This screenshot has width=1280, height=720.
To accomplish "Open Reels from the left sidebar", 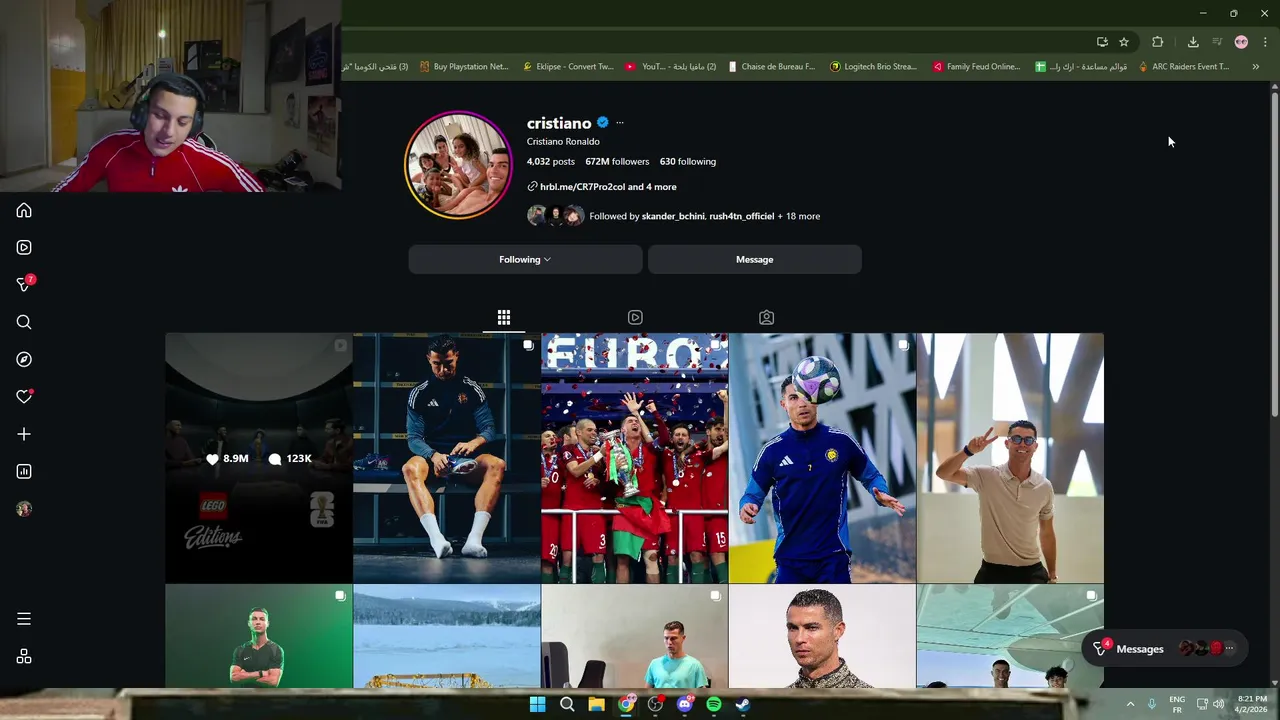I will 24,247.
